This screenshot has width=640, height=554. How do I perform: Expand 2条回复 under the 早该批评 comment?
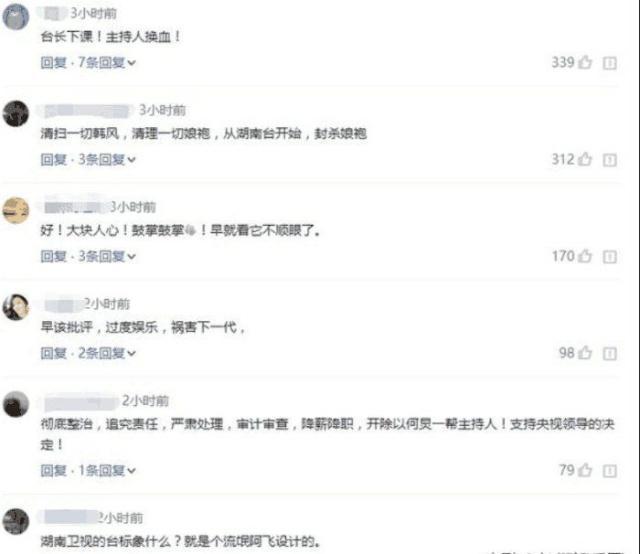[107, 353]
